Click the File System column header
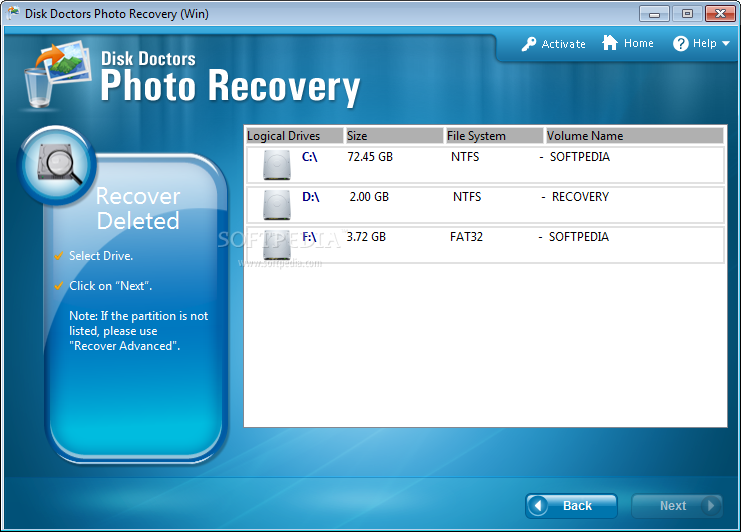Screen dimensions: 741x532 [495, 136]
